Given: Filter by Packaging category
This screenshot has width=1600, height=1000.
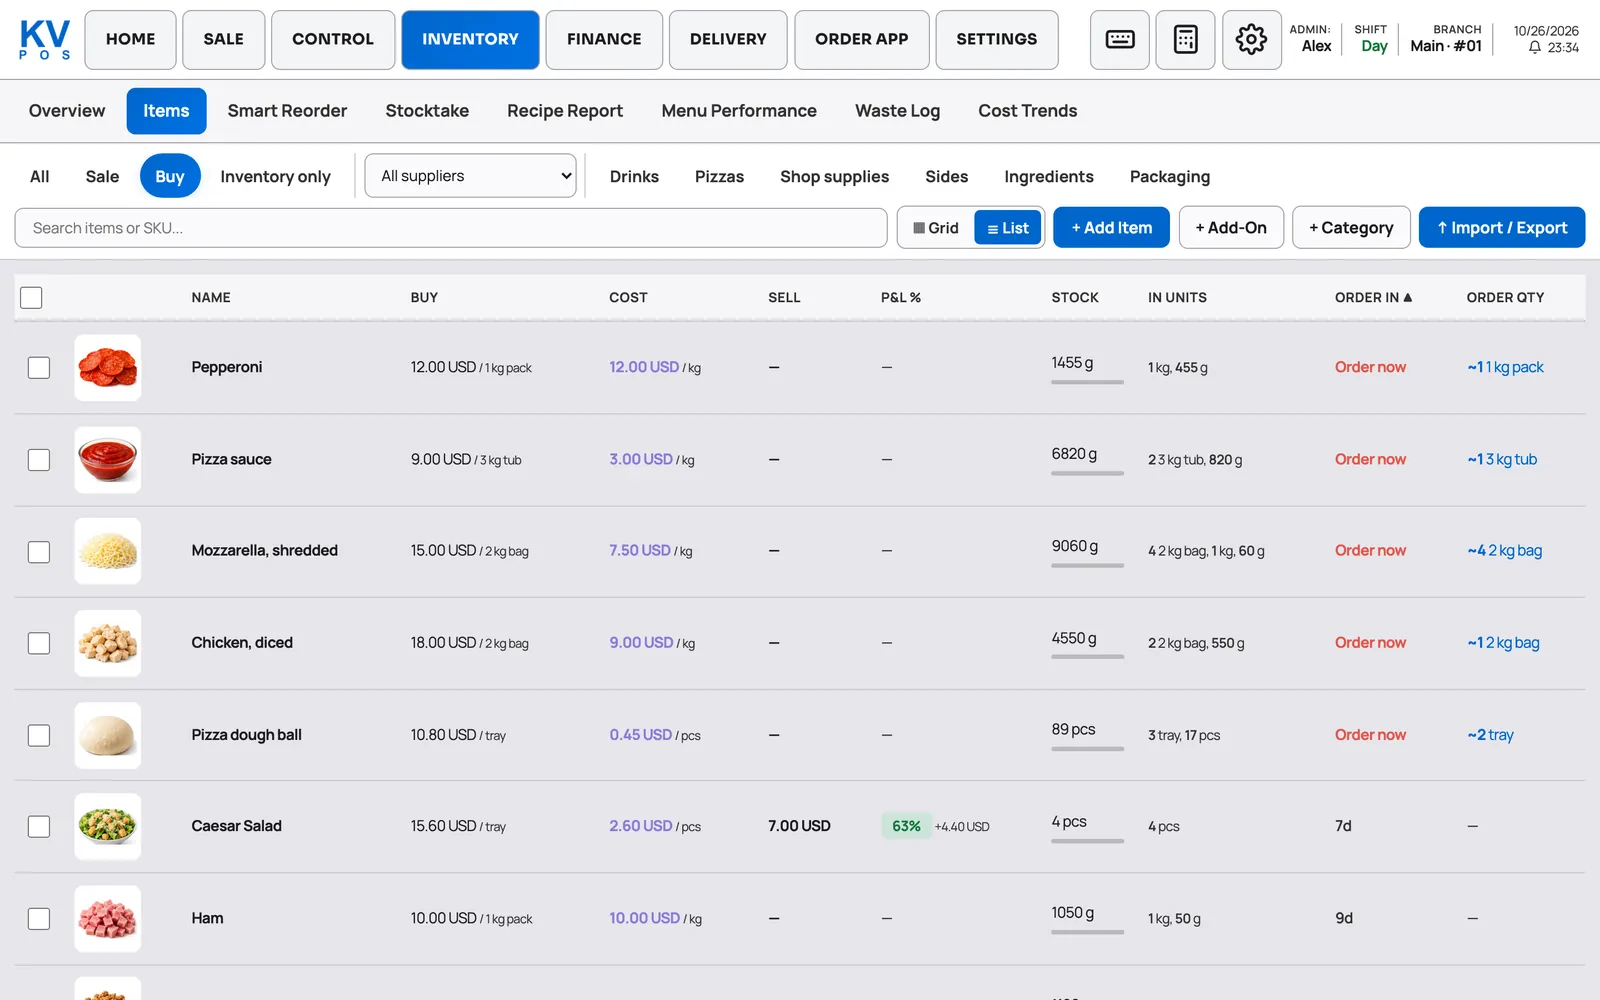Looking at the screenshot, I should [1169, 176].
